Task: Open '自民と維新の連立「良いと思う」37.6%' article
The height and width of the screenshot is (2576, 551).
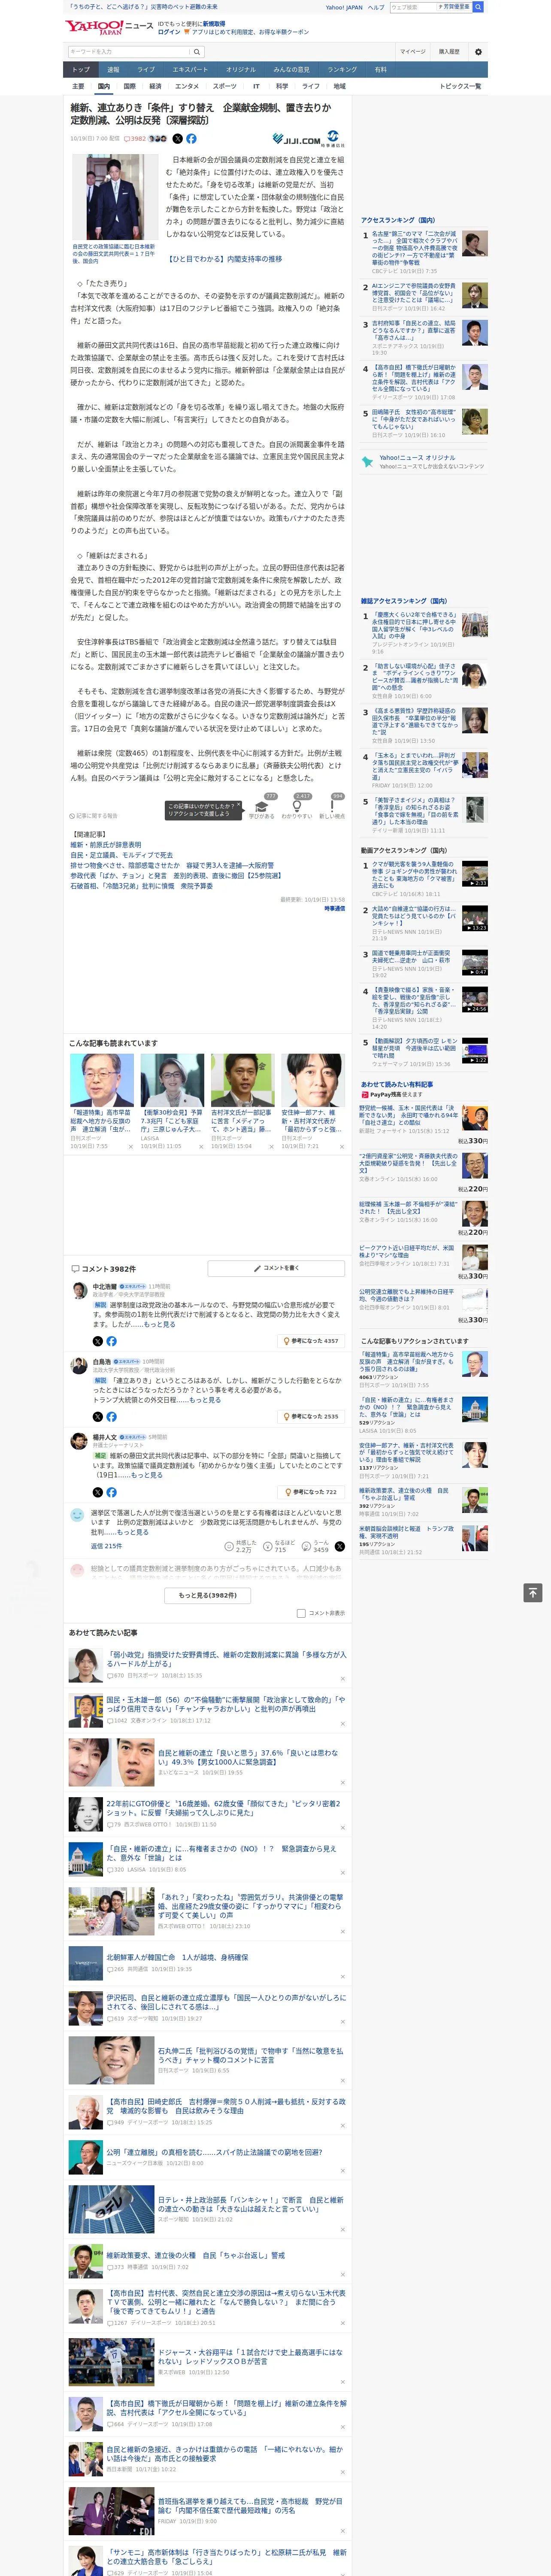Action: point(248,1757)
